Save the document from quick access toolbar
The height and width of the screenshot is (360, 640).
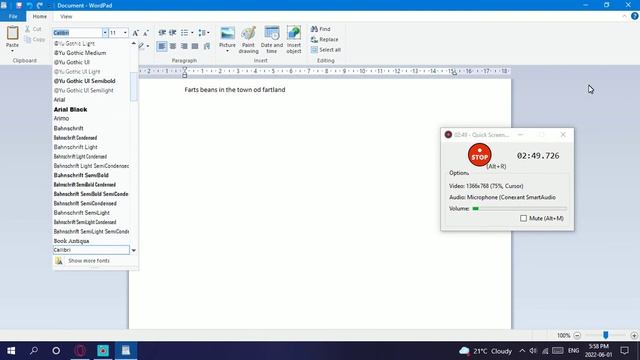(19, 5)
